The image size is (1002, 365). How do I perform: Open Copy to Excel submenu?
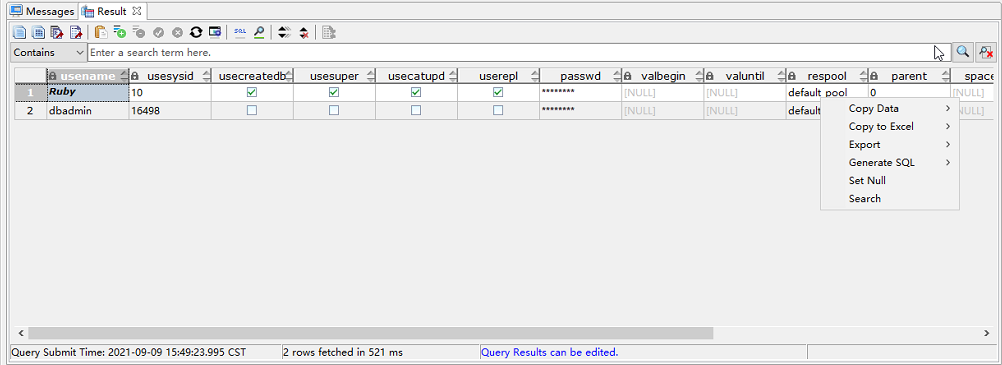pyautogui.click(x=890, y=127)
